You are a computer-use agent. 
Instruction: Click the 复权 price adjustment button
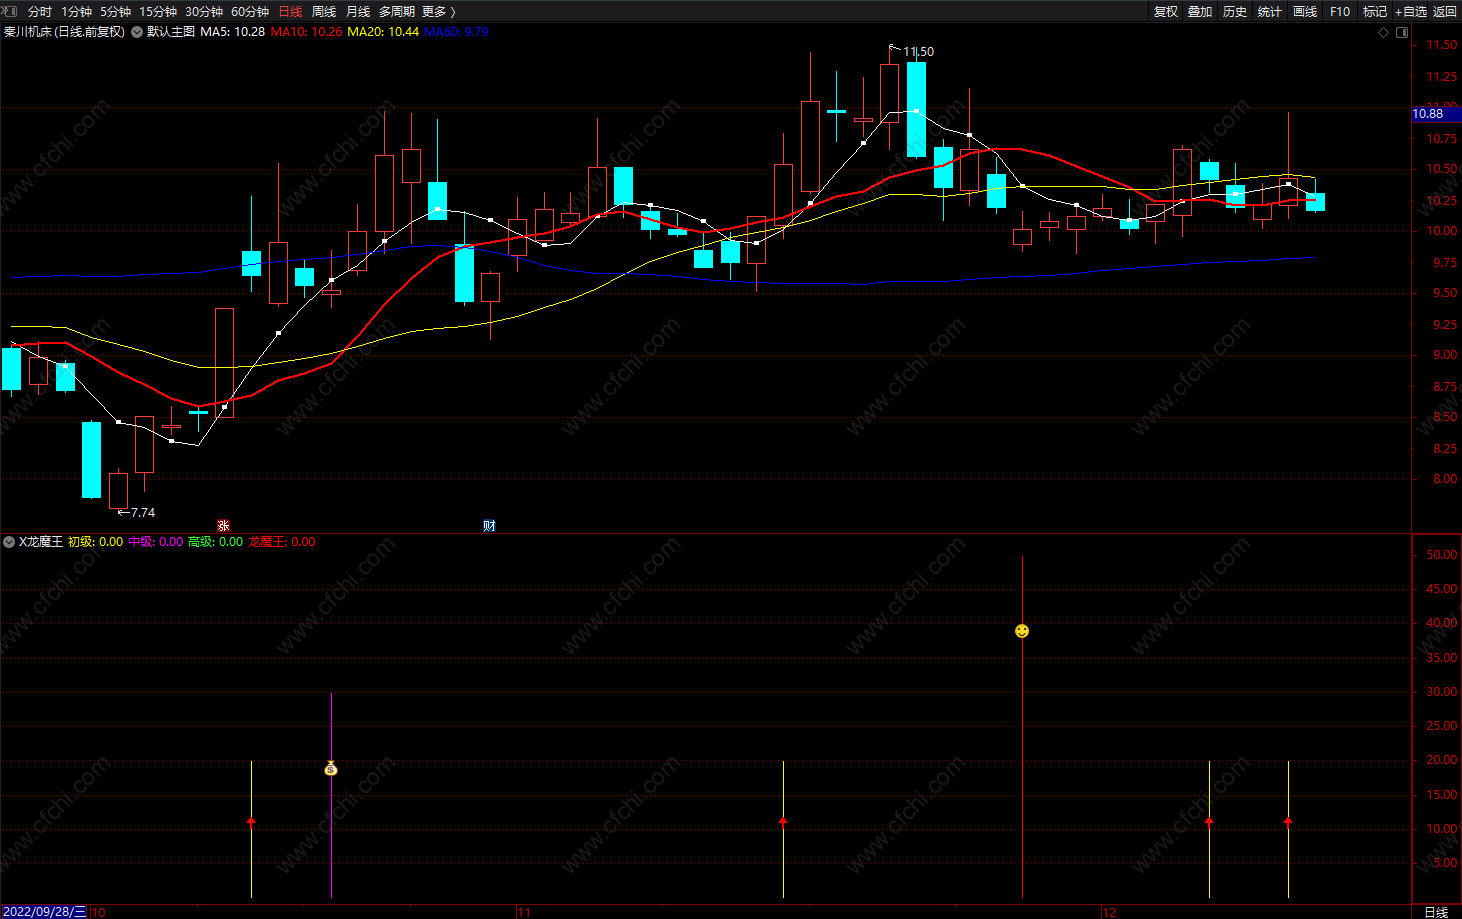[x=1166, y=12]
